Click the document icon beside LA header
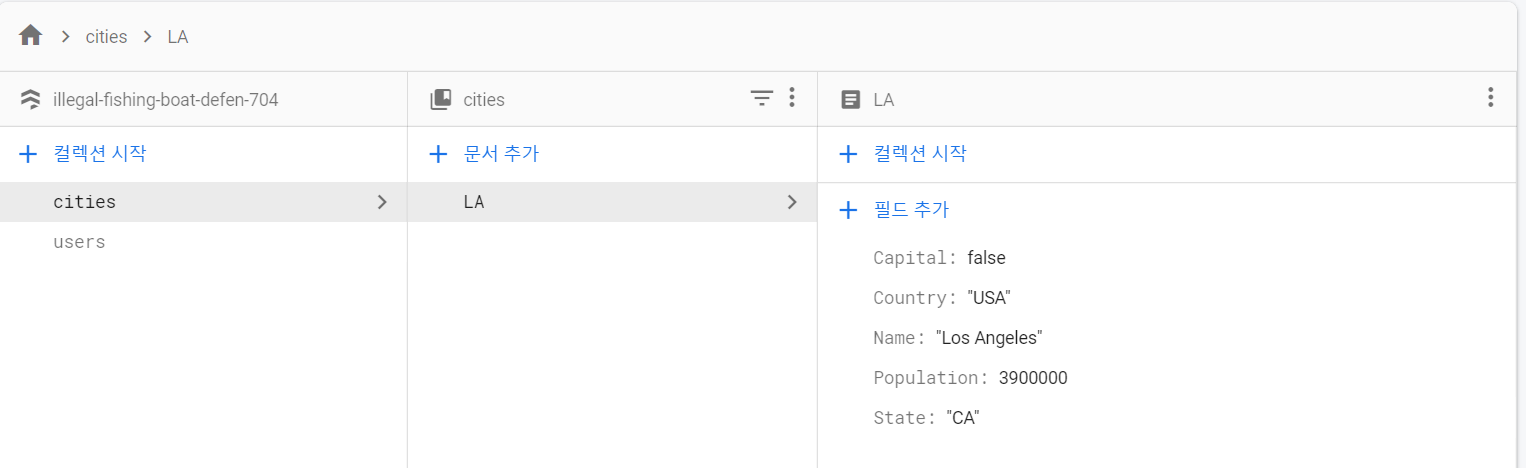This screenshot has height=468, width=1526. point(850,99)
